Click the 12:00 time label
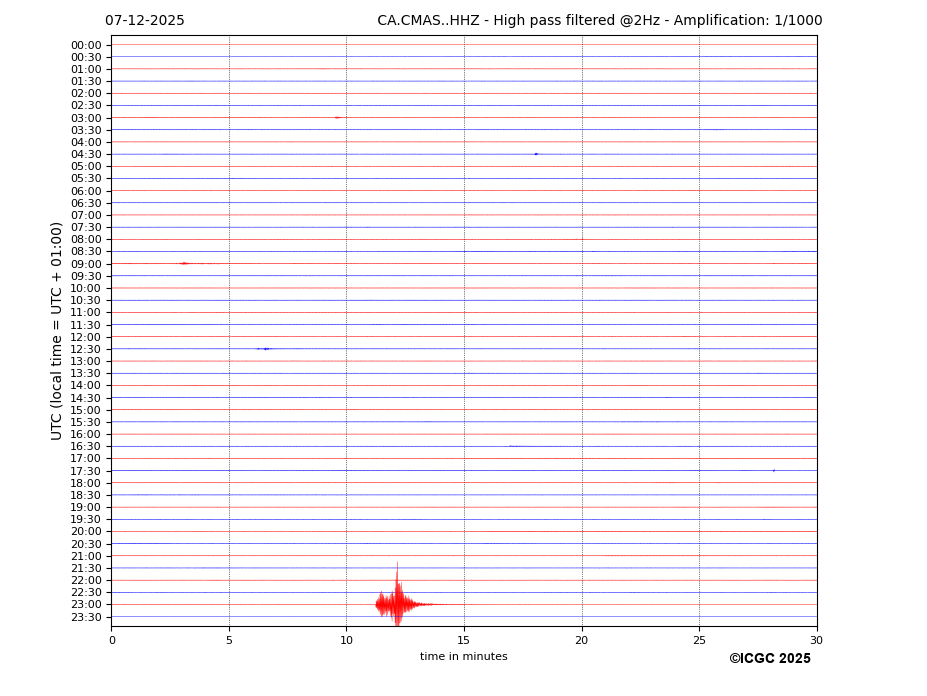Screen dimensions: 927x696 click(86, 337)
